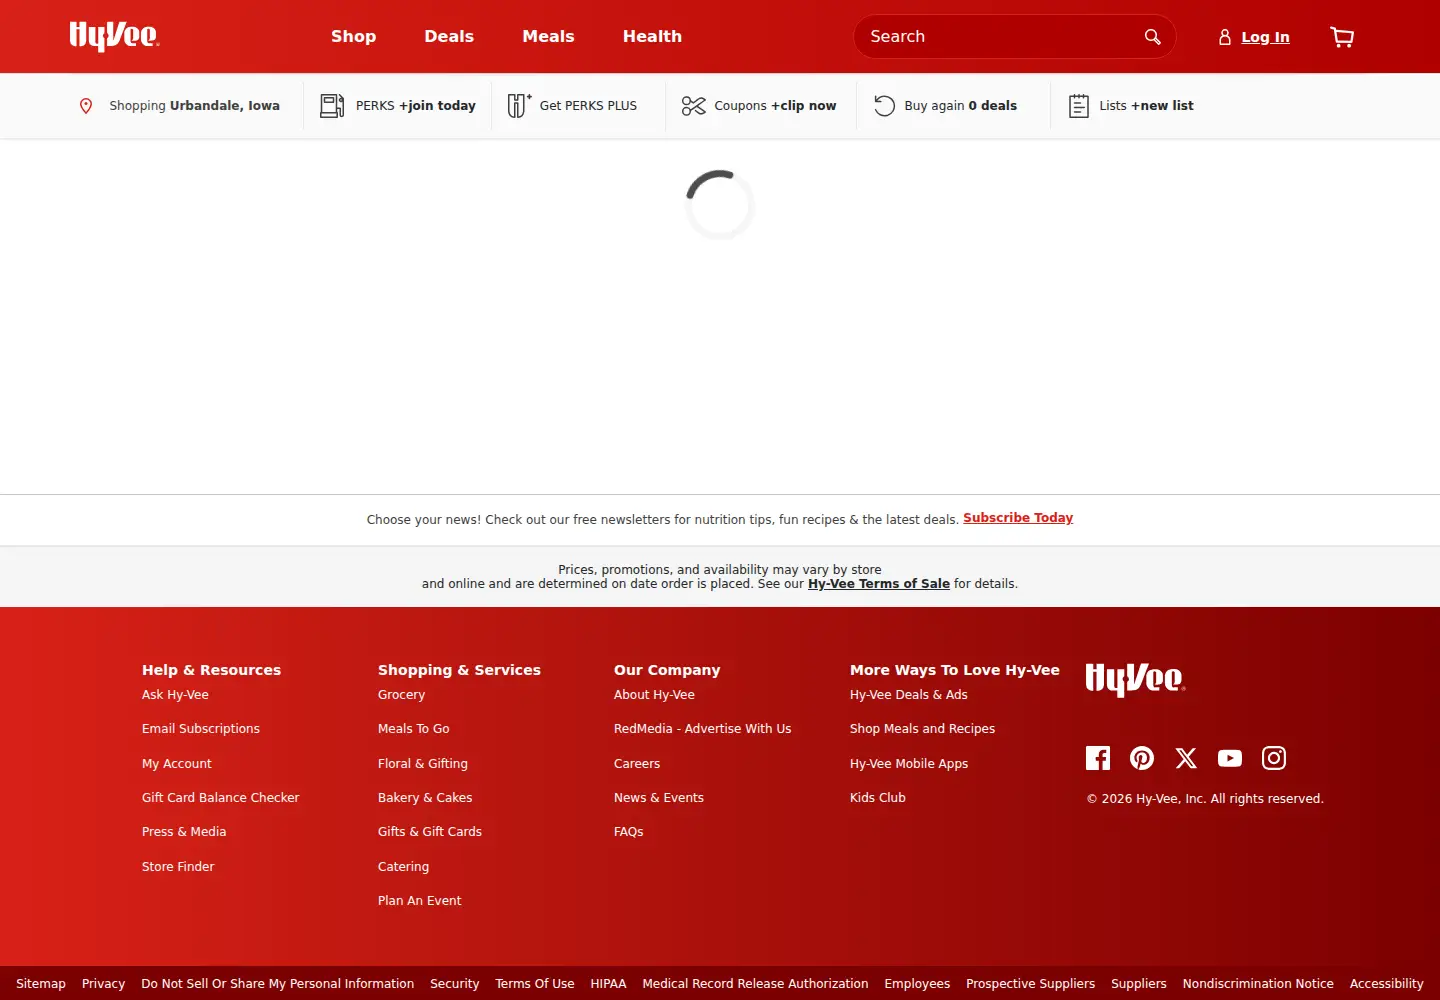This screenshot has width=1440, height=1000.
Task: Click the Lists clipboard icon
Action: [x=1079, y=106]
